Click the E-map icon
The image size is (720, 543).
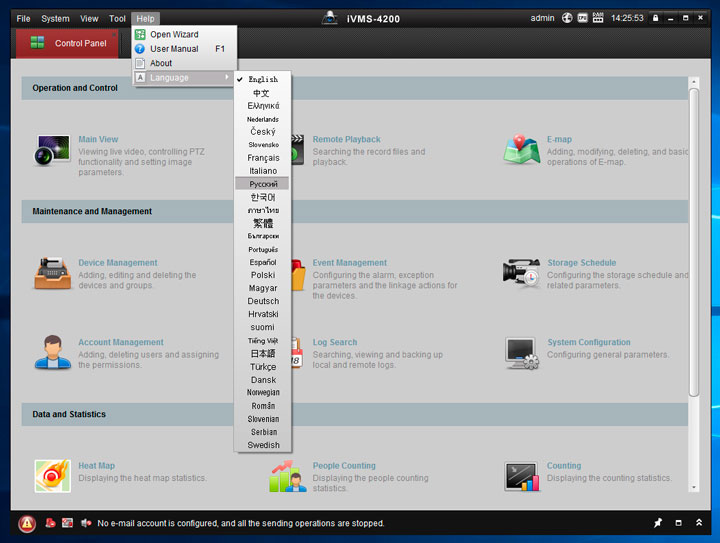[x=521, y=151]
